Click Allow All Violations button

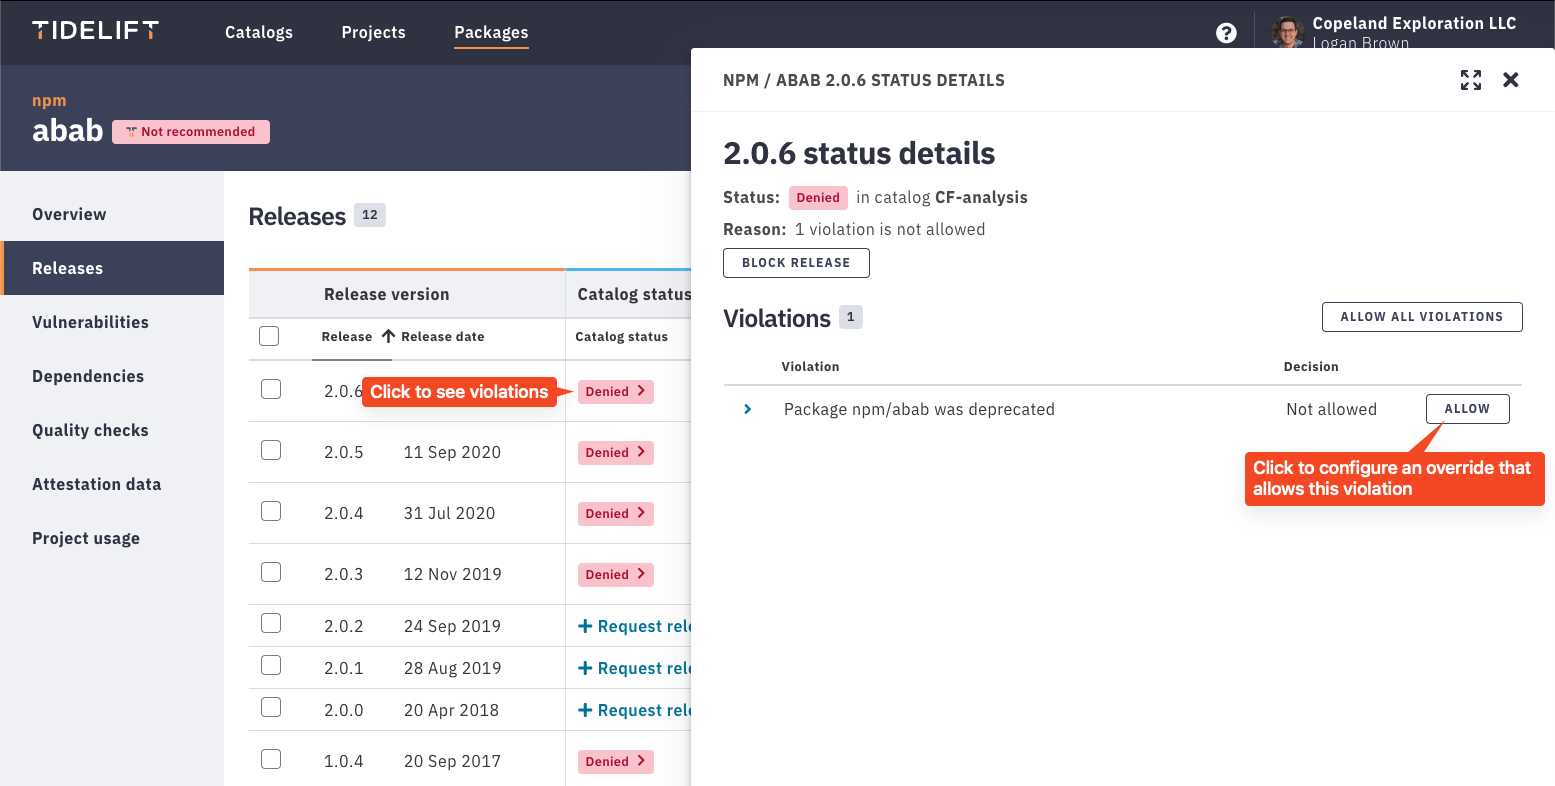(x=1422, y=317)
